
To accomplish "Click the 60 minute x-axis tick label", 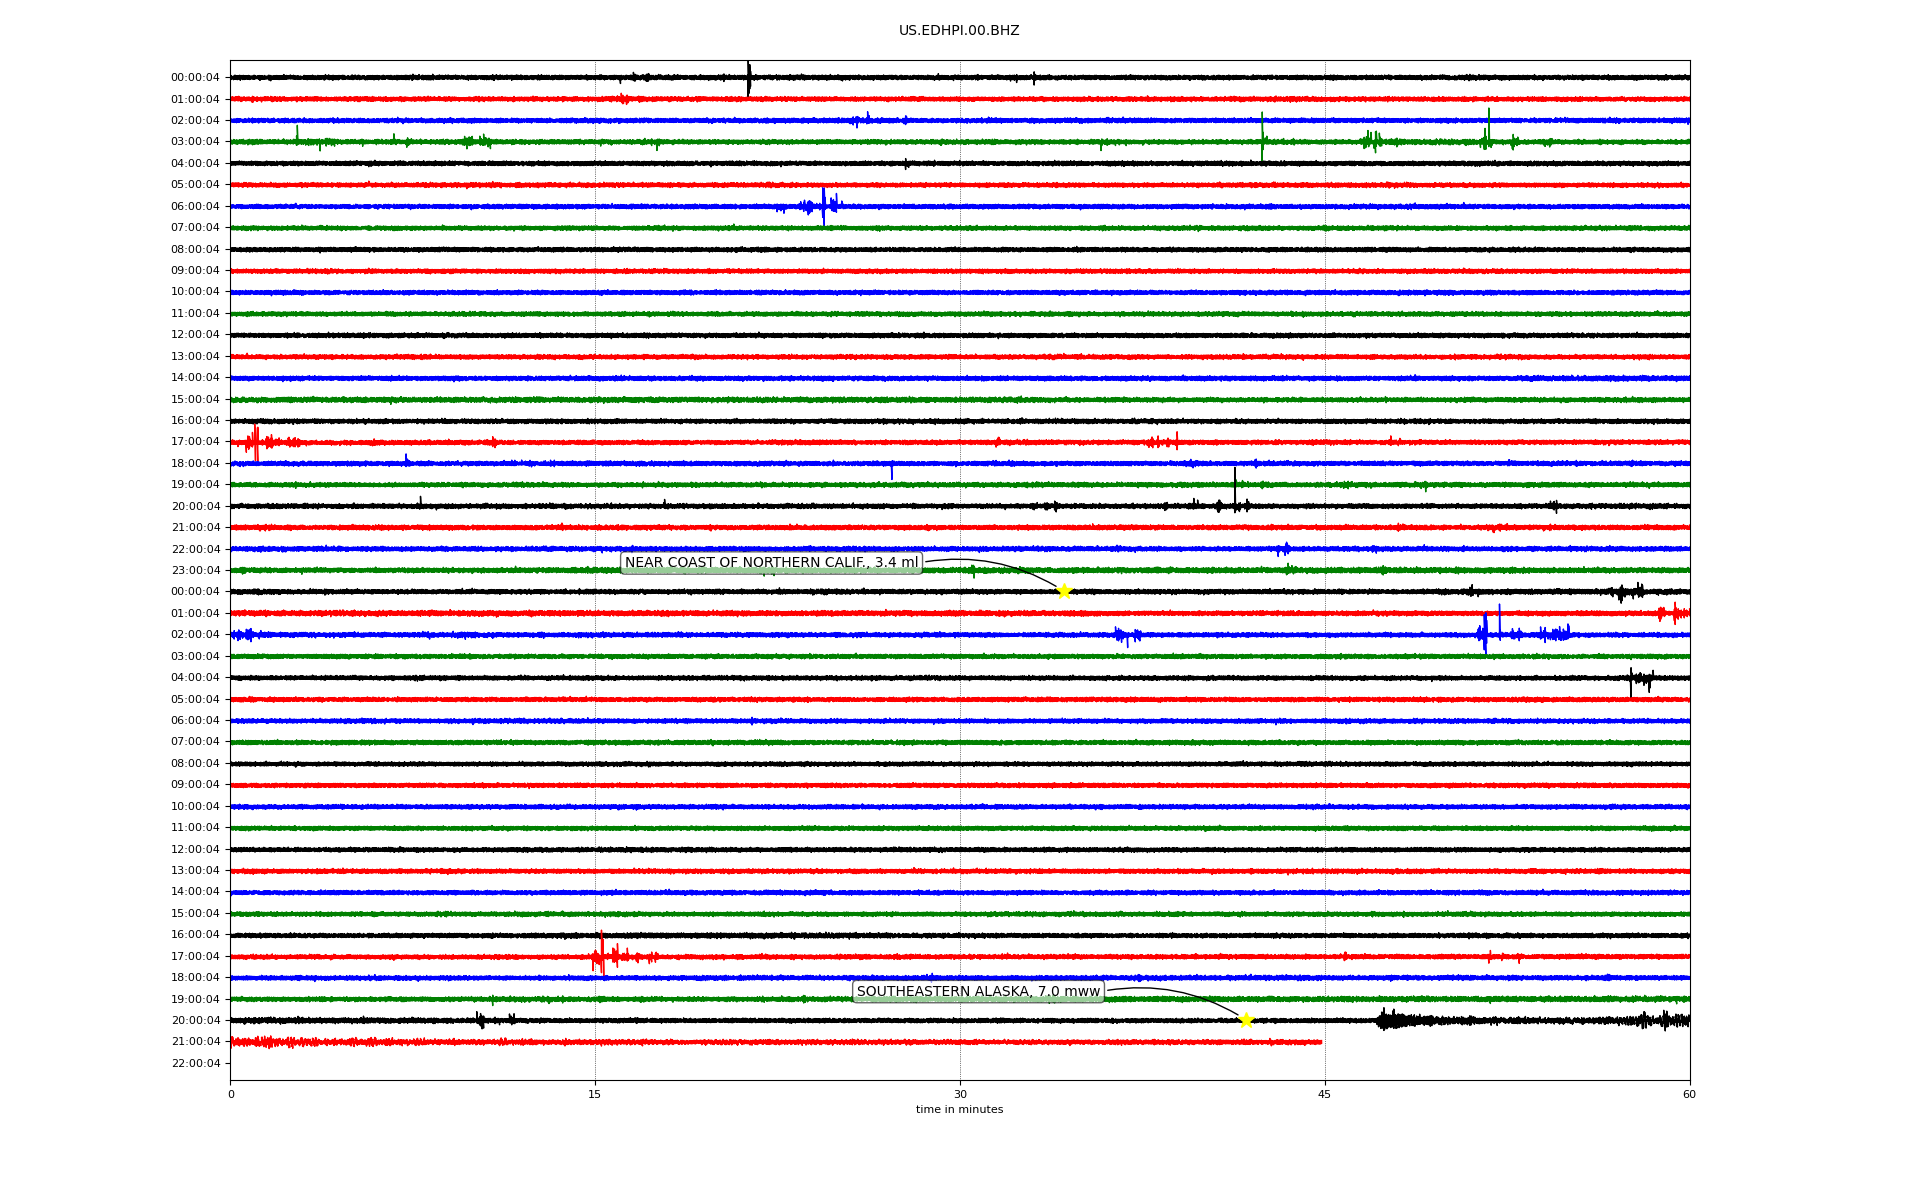I will (1689, 1094).
